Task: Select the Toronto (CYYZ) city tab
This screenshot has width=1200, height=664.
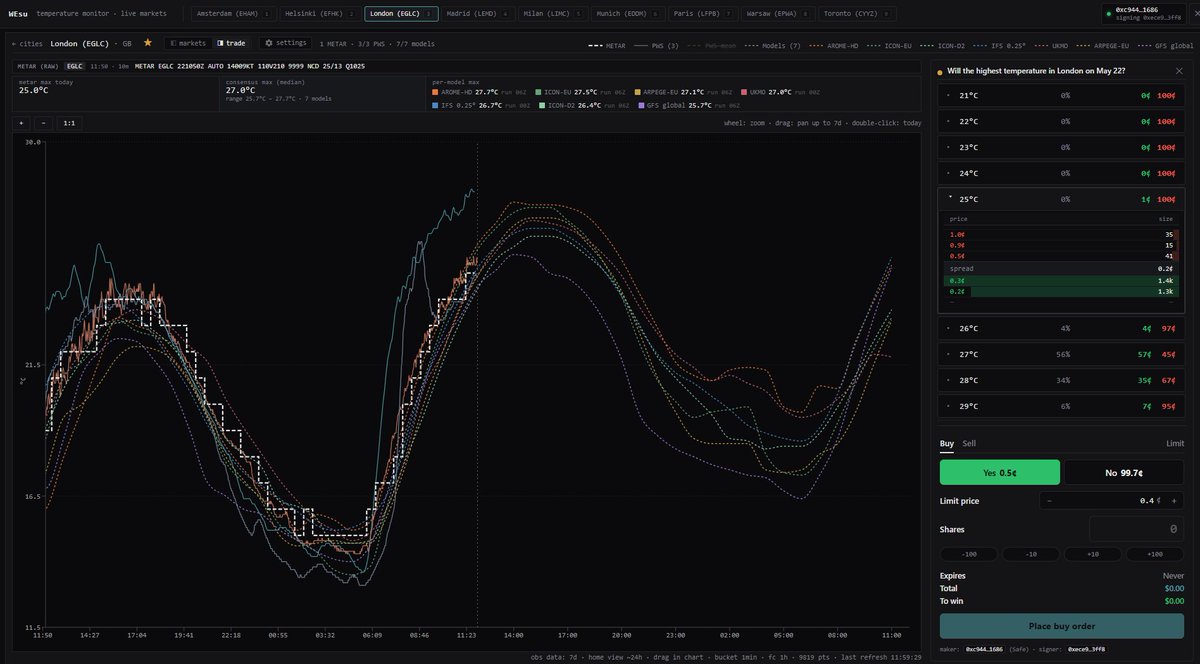Action: coord(858,14)
